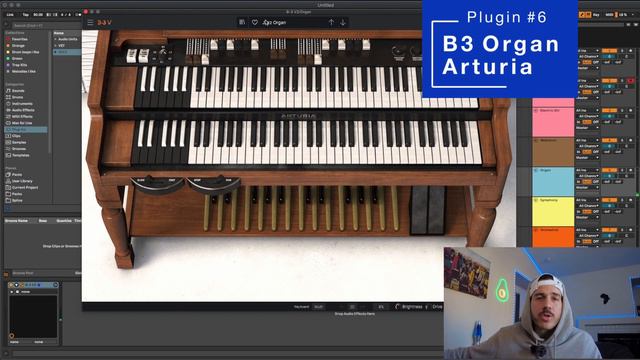Load next preset with the down arrow
Image resolution: width=640 pixels, height=360 pixels.
(x=343, y=22)
